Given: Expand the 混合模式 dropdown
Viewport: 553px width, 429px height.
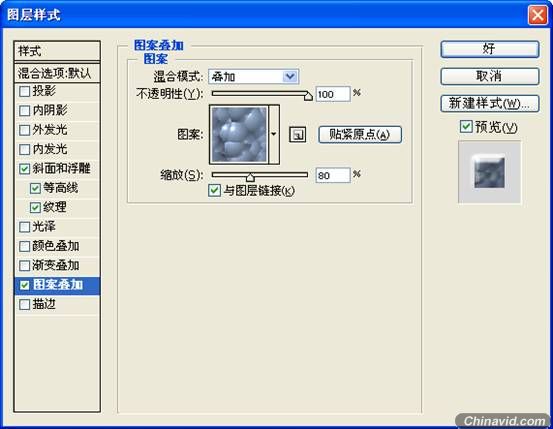Looking at the screenshot, I should click(x=290, y=76).
